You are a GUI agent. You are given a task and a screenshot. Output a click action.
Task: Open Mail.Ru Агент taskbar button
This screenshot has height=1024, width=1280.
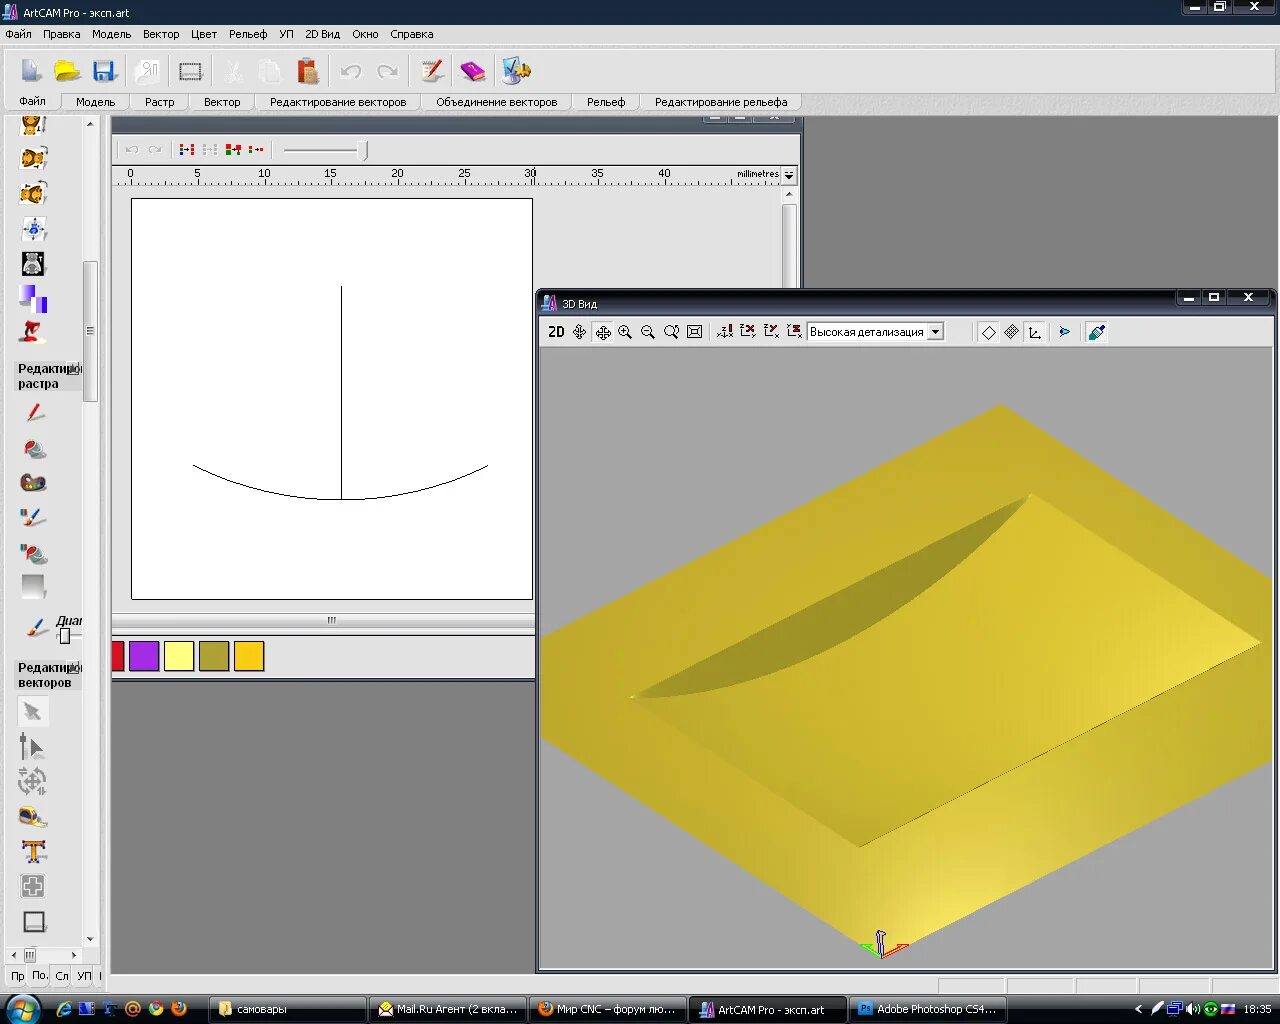click(x=448, y=1009)
